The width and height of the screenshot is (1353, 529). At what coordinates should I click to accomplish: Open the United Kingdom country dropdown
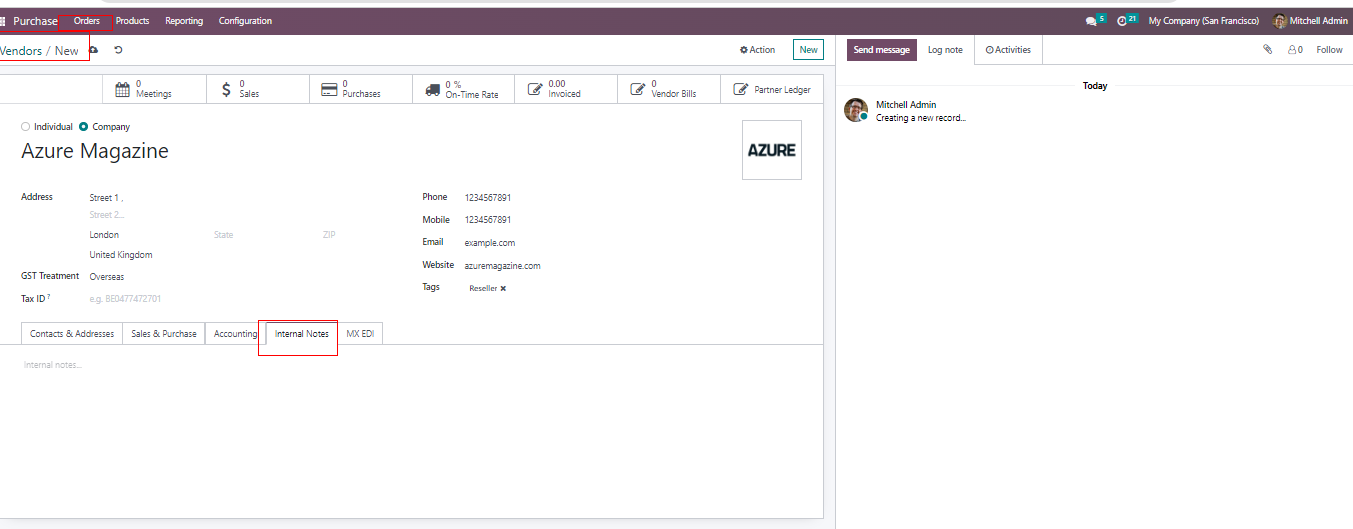click(150, 255)
